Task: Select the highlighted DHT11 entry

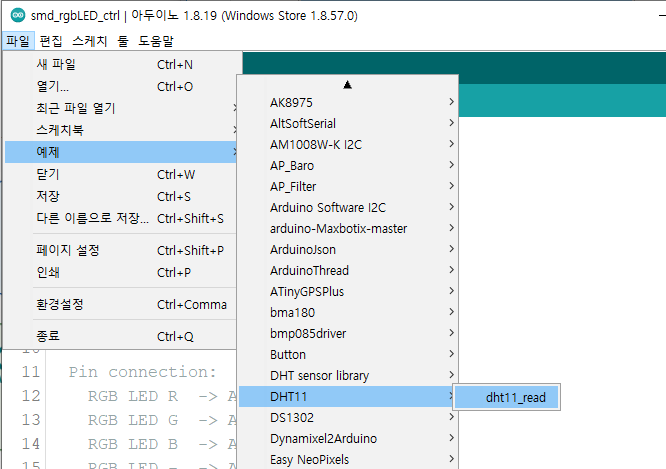Action: (347, 397)
